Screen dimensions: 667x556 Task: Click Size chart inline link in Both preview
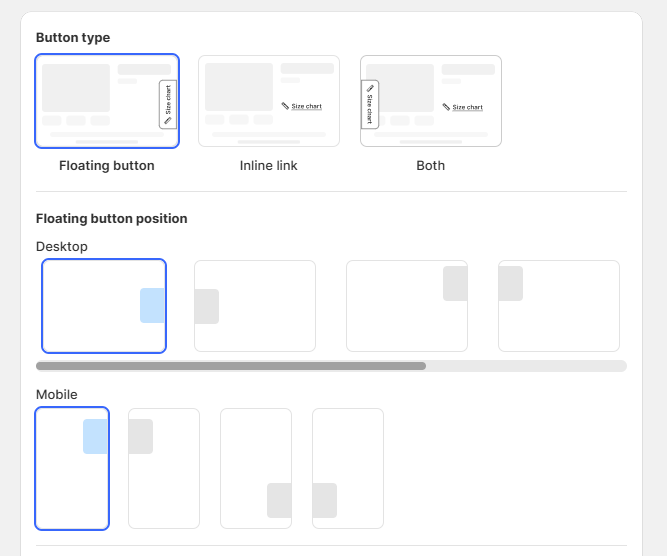462,107
